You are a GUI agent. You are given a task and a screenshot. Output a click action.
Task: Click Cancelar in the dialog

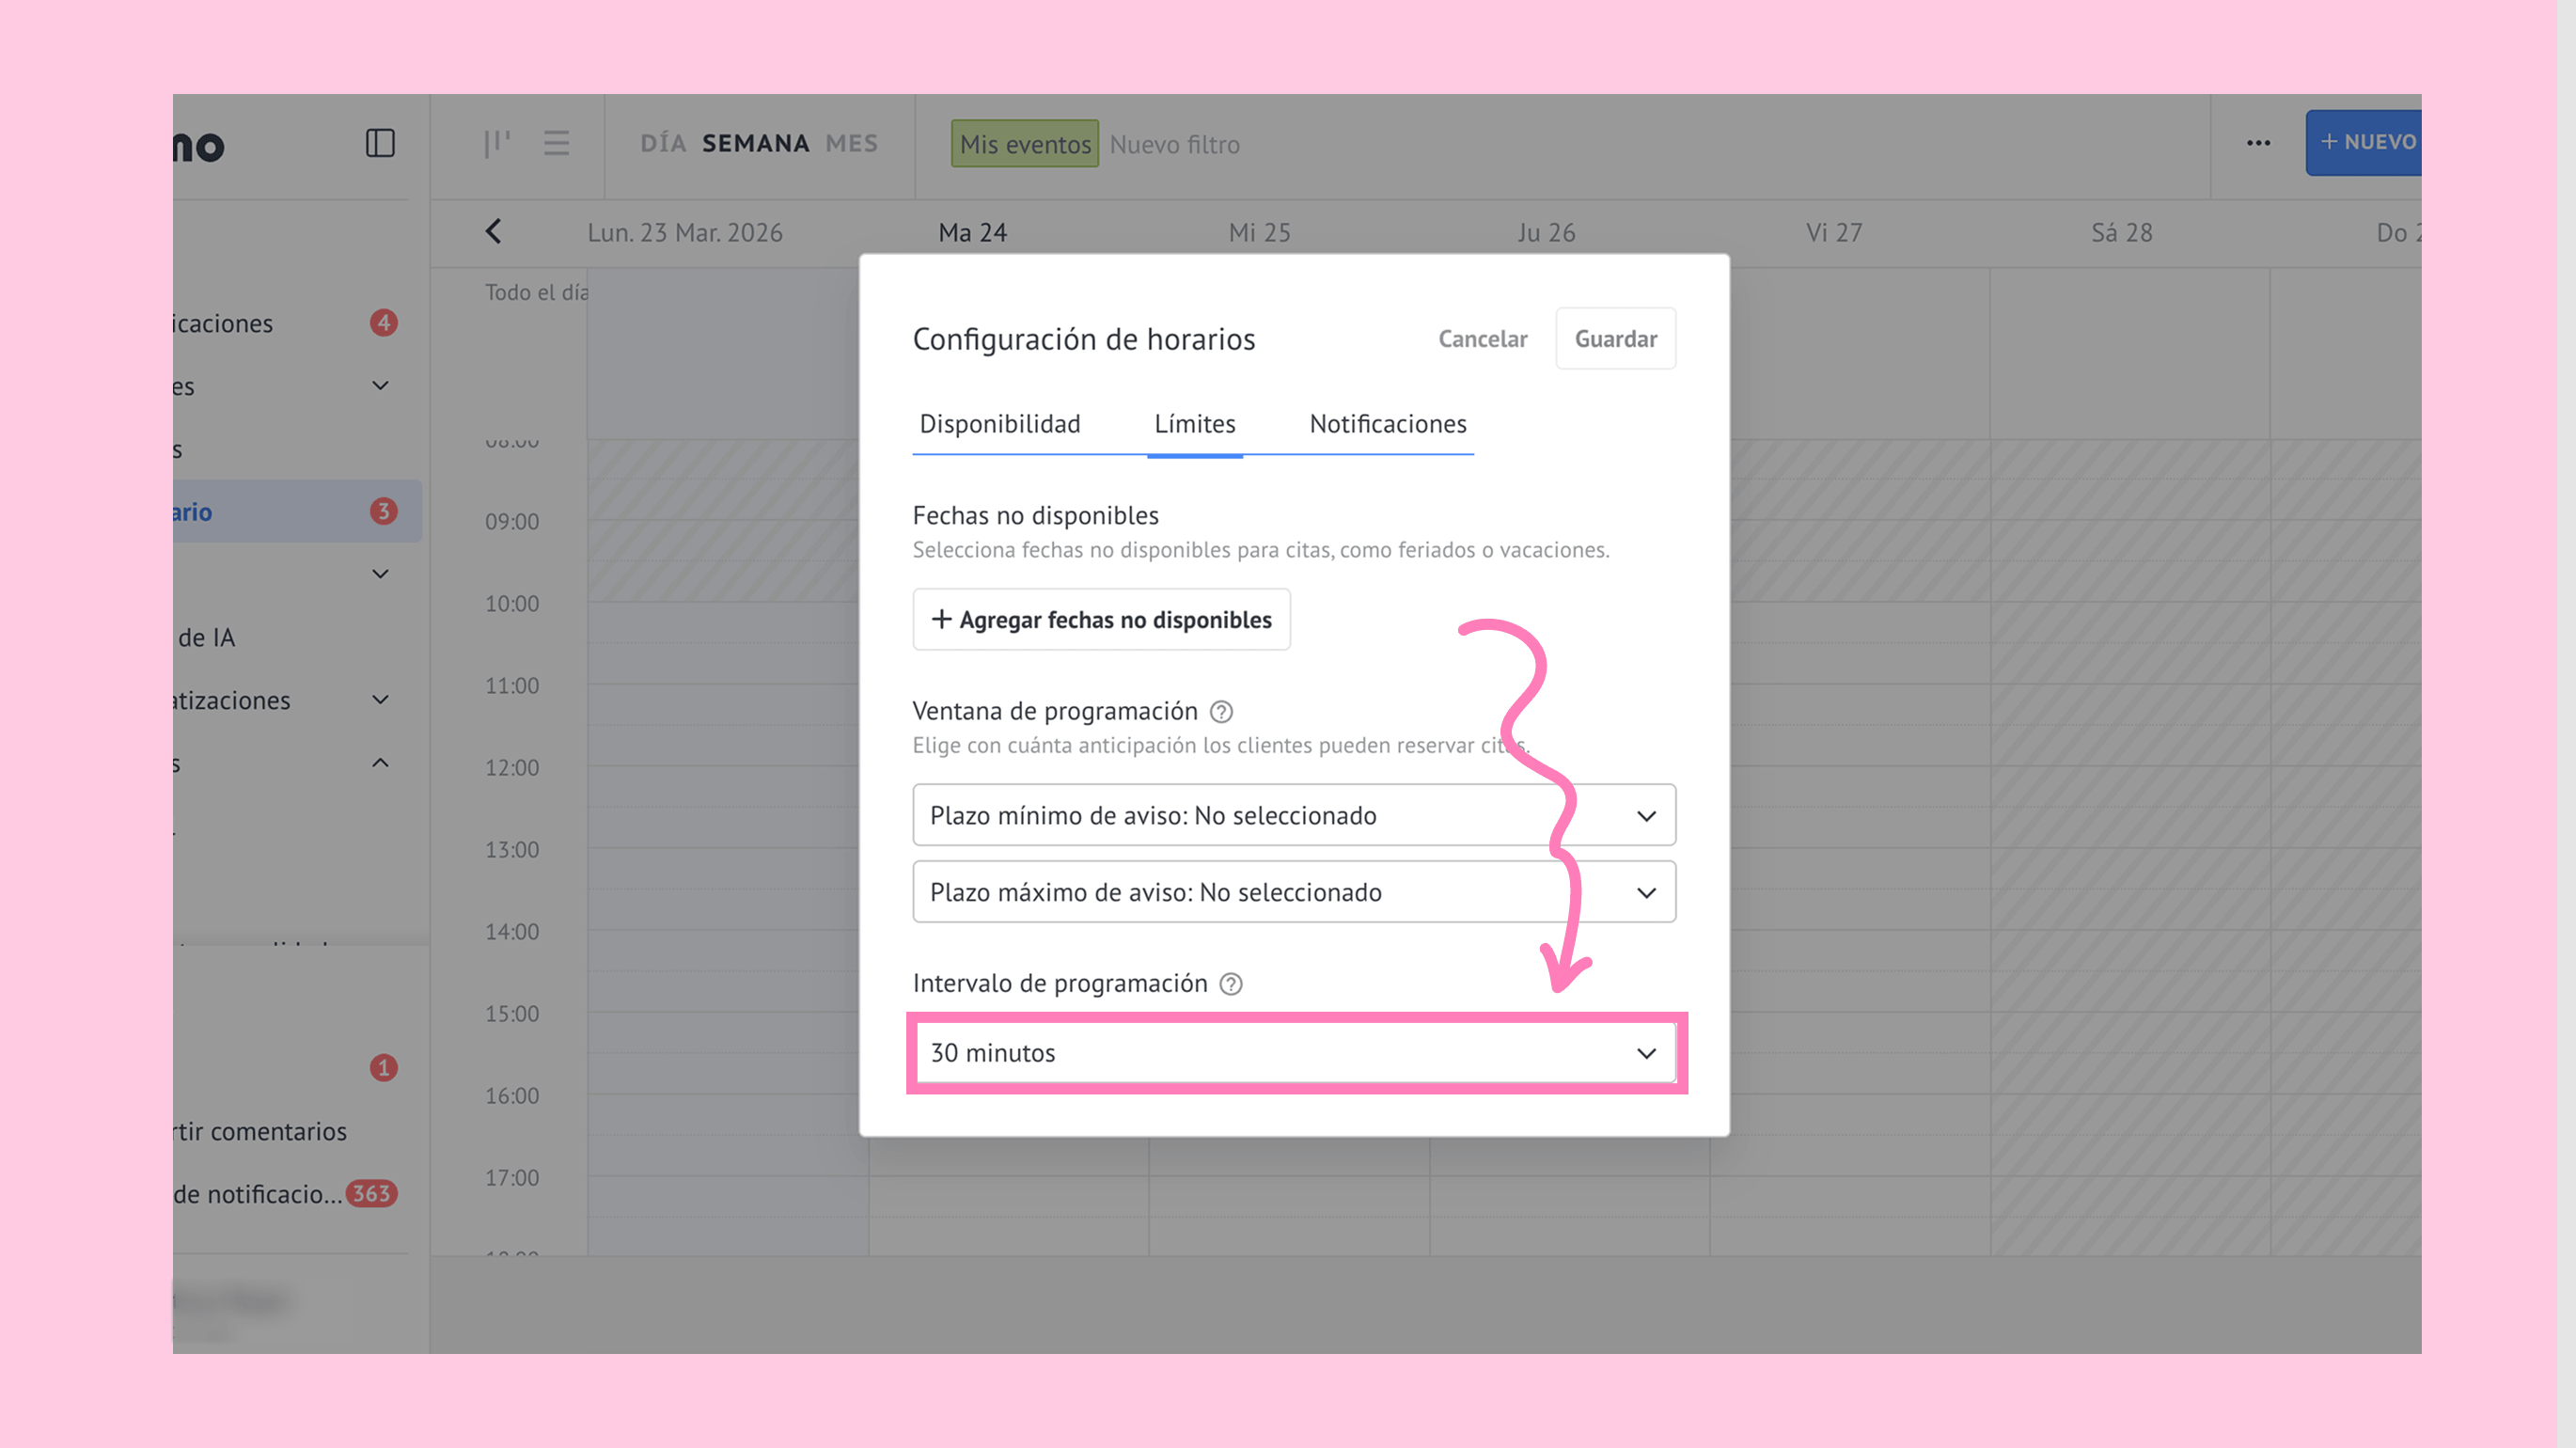point(1482,339)
